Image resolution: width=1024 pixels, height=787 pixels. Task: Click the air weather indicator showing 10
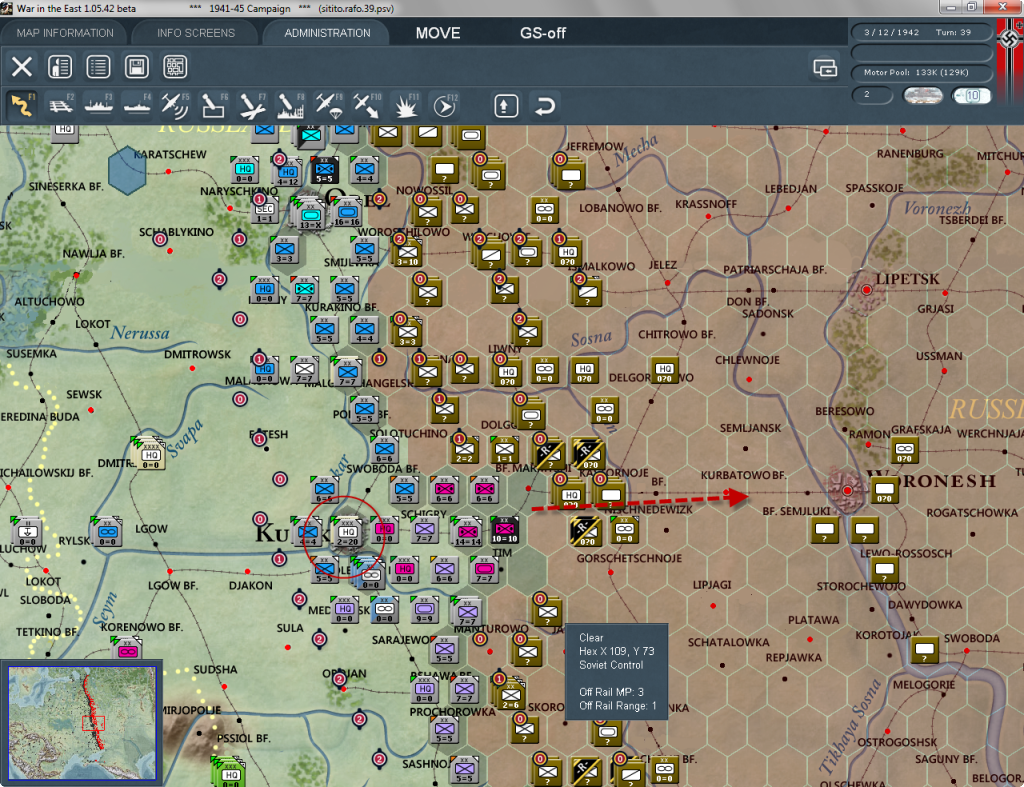point(971,95)
